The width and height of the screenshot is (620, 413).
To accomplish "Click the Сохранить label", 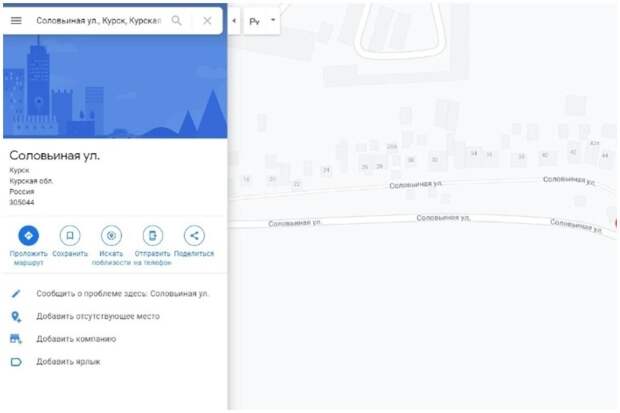I will (70, 254).
